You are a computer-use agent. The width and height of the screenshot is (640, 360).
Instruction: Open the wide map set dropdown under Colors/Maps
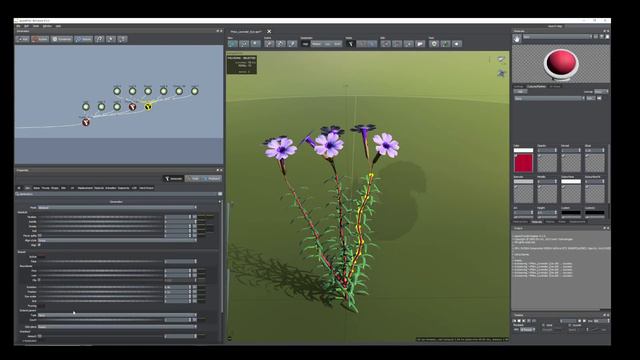549,98
